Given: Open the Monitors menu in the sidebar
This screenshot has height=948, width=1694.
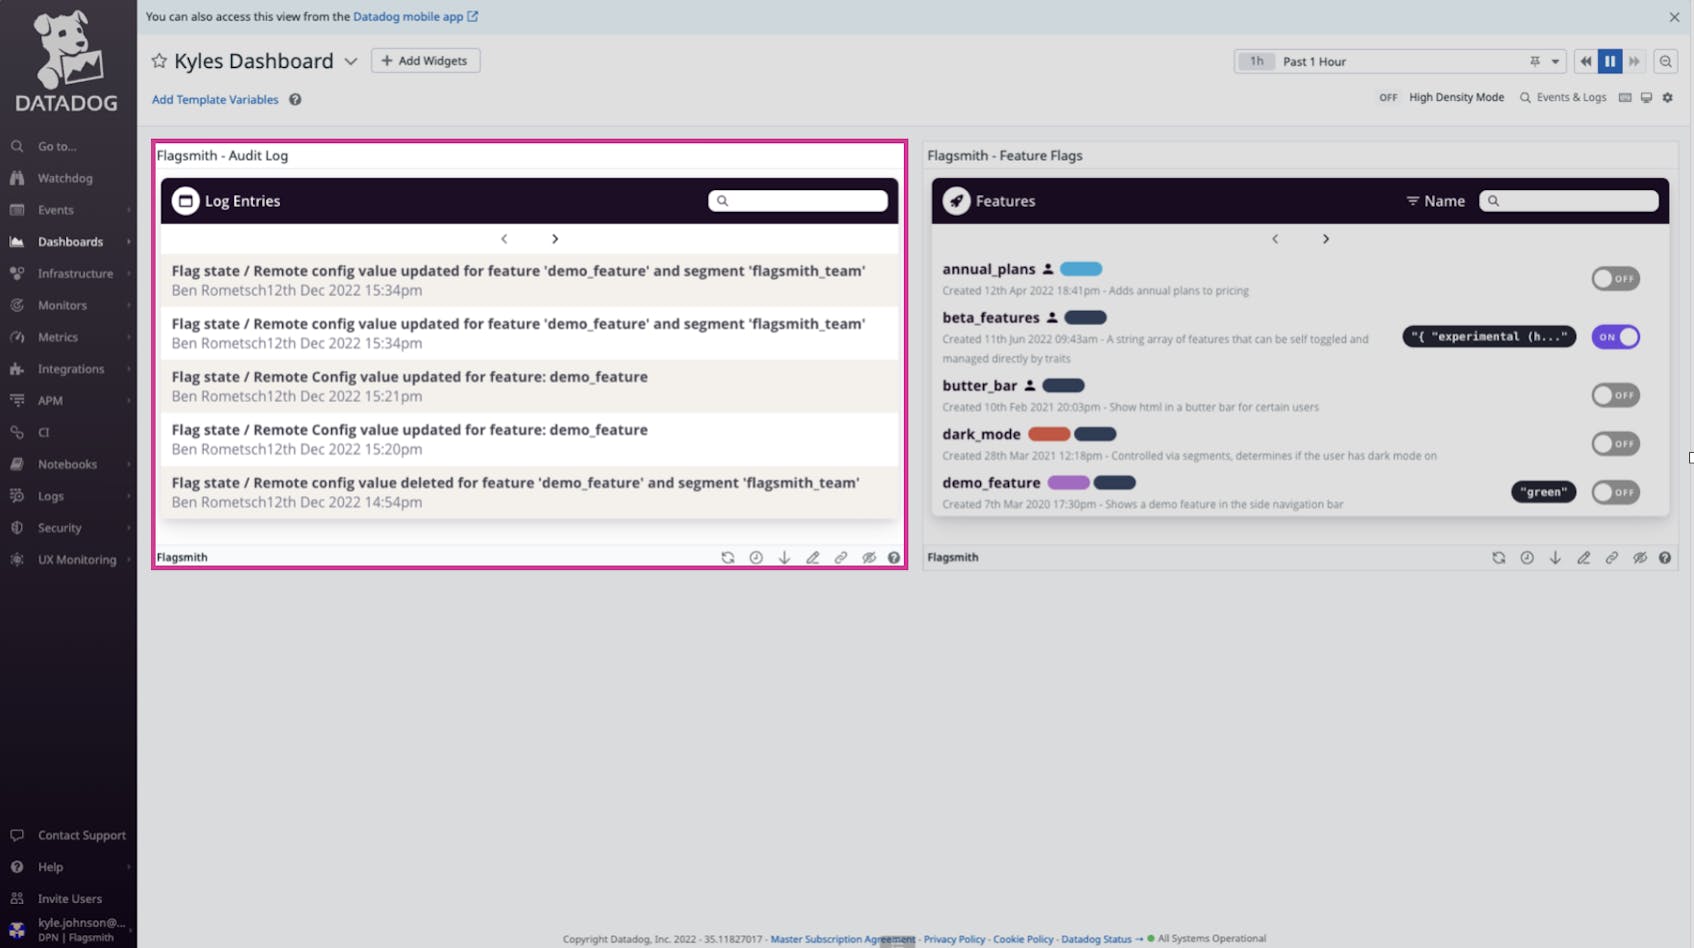Looking at the screenshot, I should [x=62, y=305].
